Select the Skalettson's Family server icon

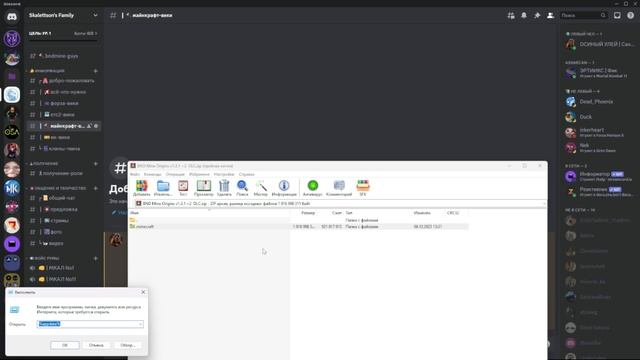(12, 95)
